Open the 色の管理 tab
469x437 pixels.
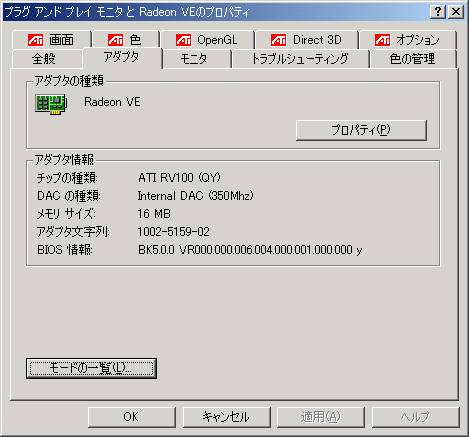[412, 59]
